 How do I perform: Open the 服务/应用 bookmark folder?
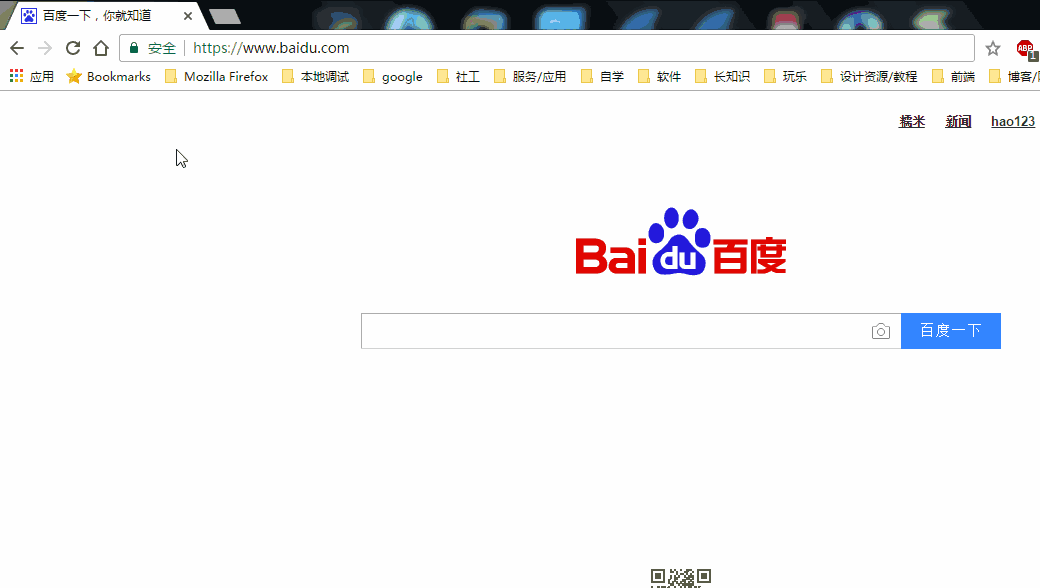click(x=530, y=76)
